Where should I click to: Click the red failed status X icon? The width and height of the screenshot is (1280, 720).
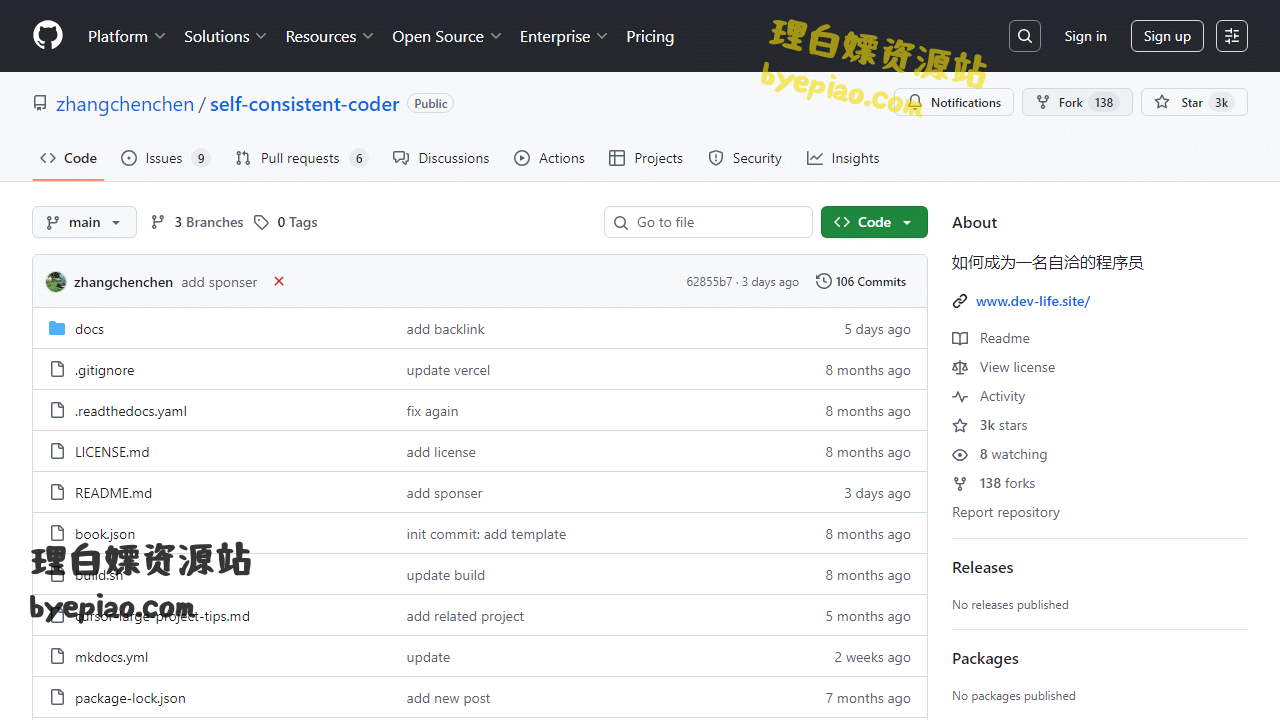(279, 282)
